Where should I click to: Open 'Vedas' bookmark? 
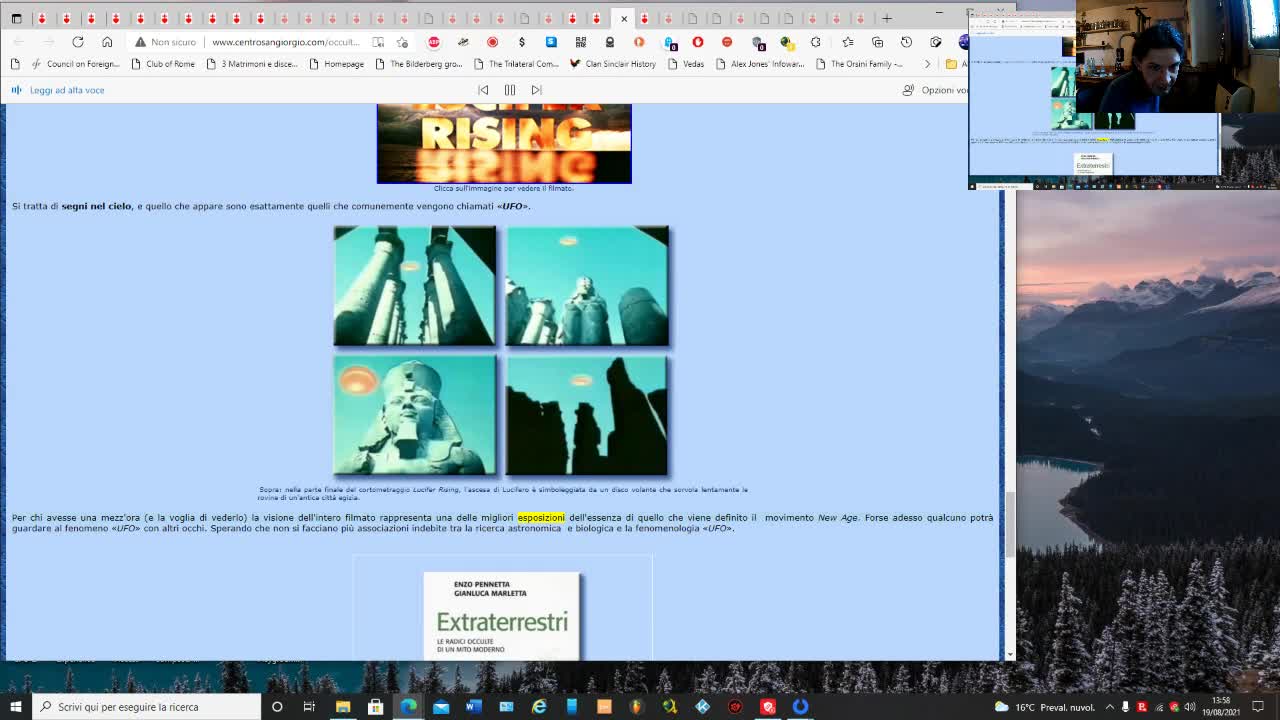tap(685, 64)
